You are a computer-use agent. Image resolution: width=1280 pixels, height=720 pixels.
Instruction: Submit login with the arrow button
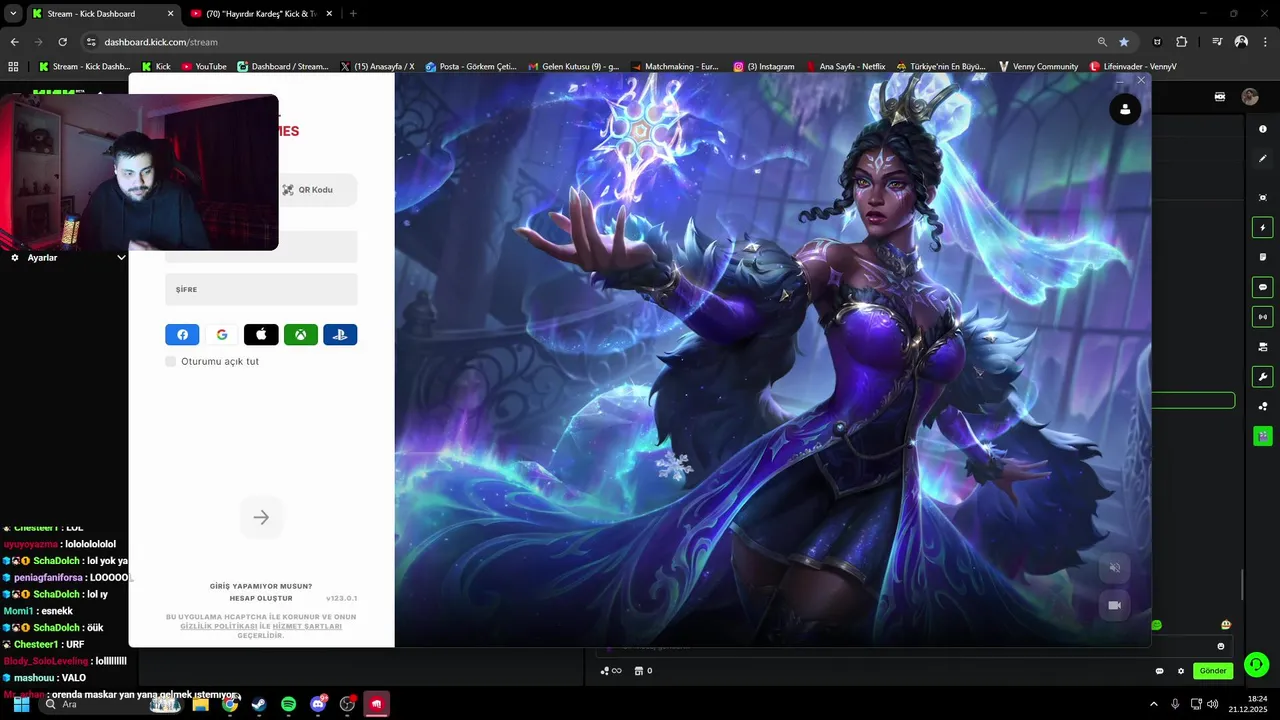261,517
